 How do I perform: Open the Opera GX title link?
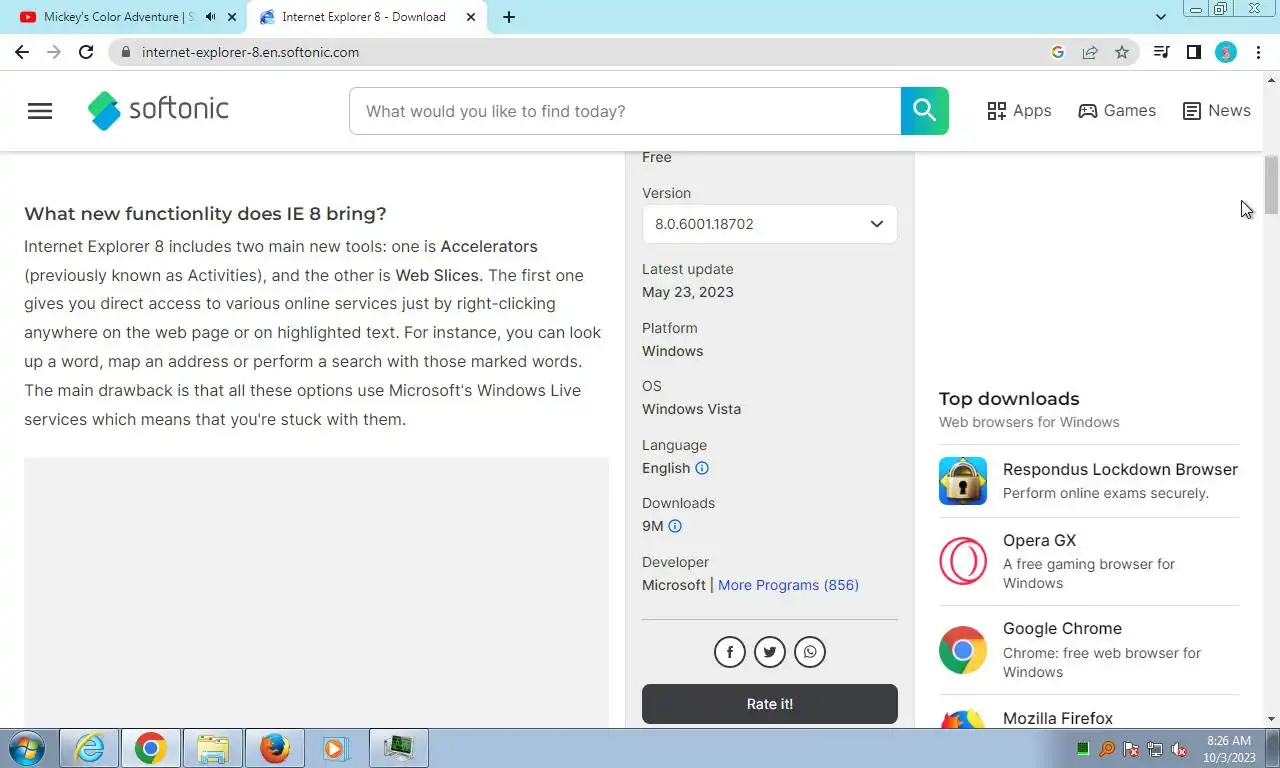tap(1039, 540)
